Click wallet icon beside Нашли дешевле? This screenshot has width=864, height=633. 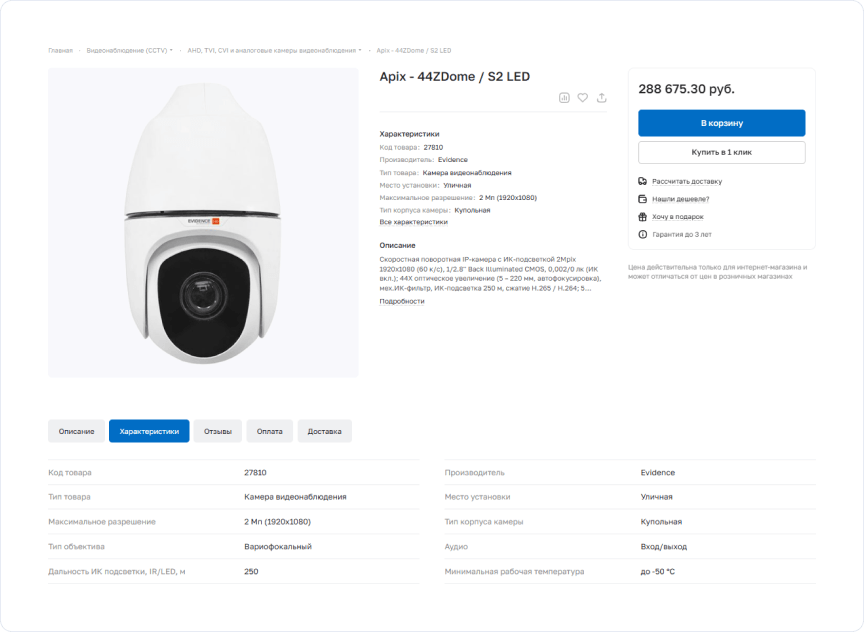coord(642,199)
